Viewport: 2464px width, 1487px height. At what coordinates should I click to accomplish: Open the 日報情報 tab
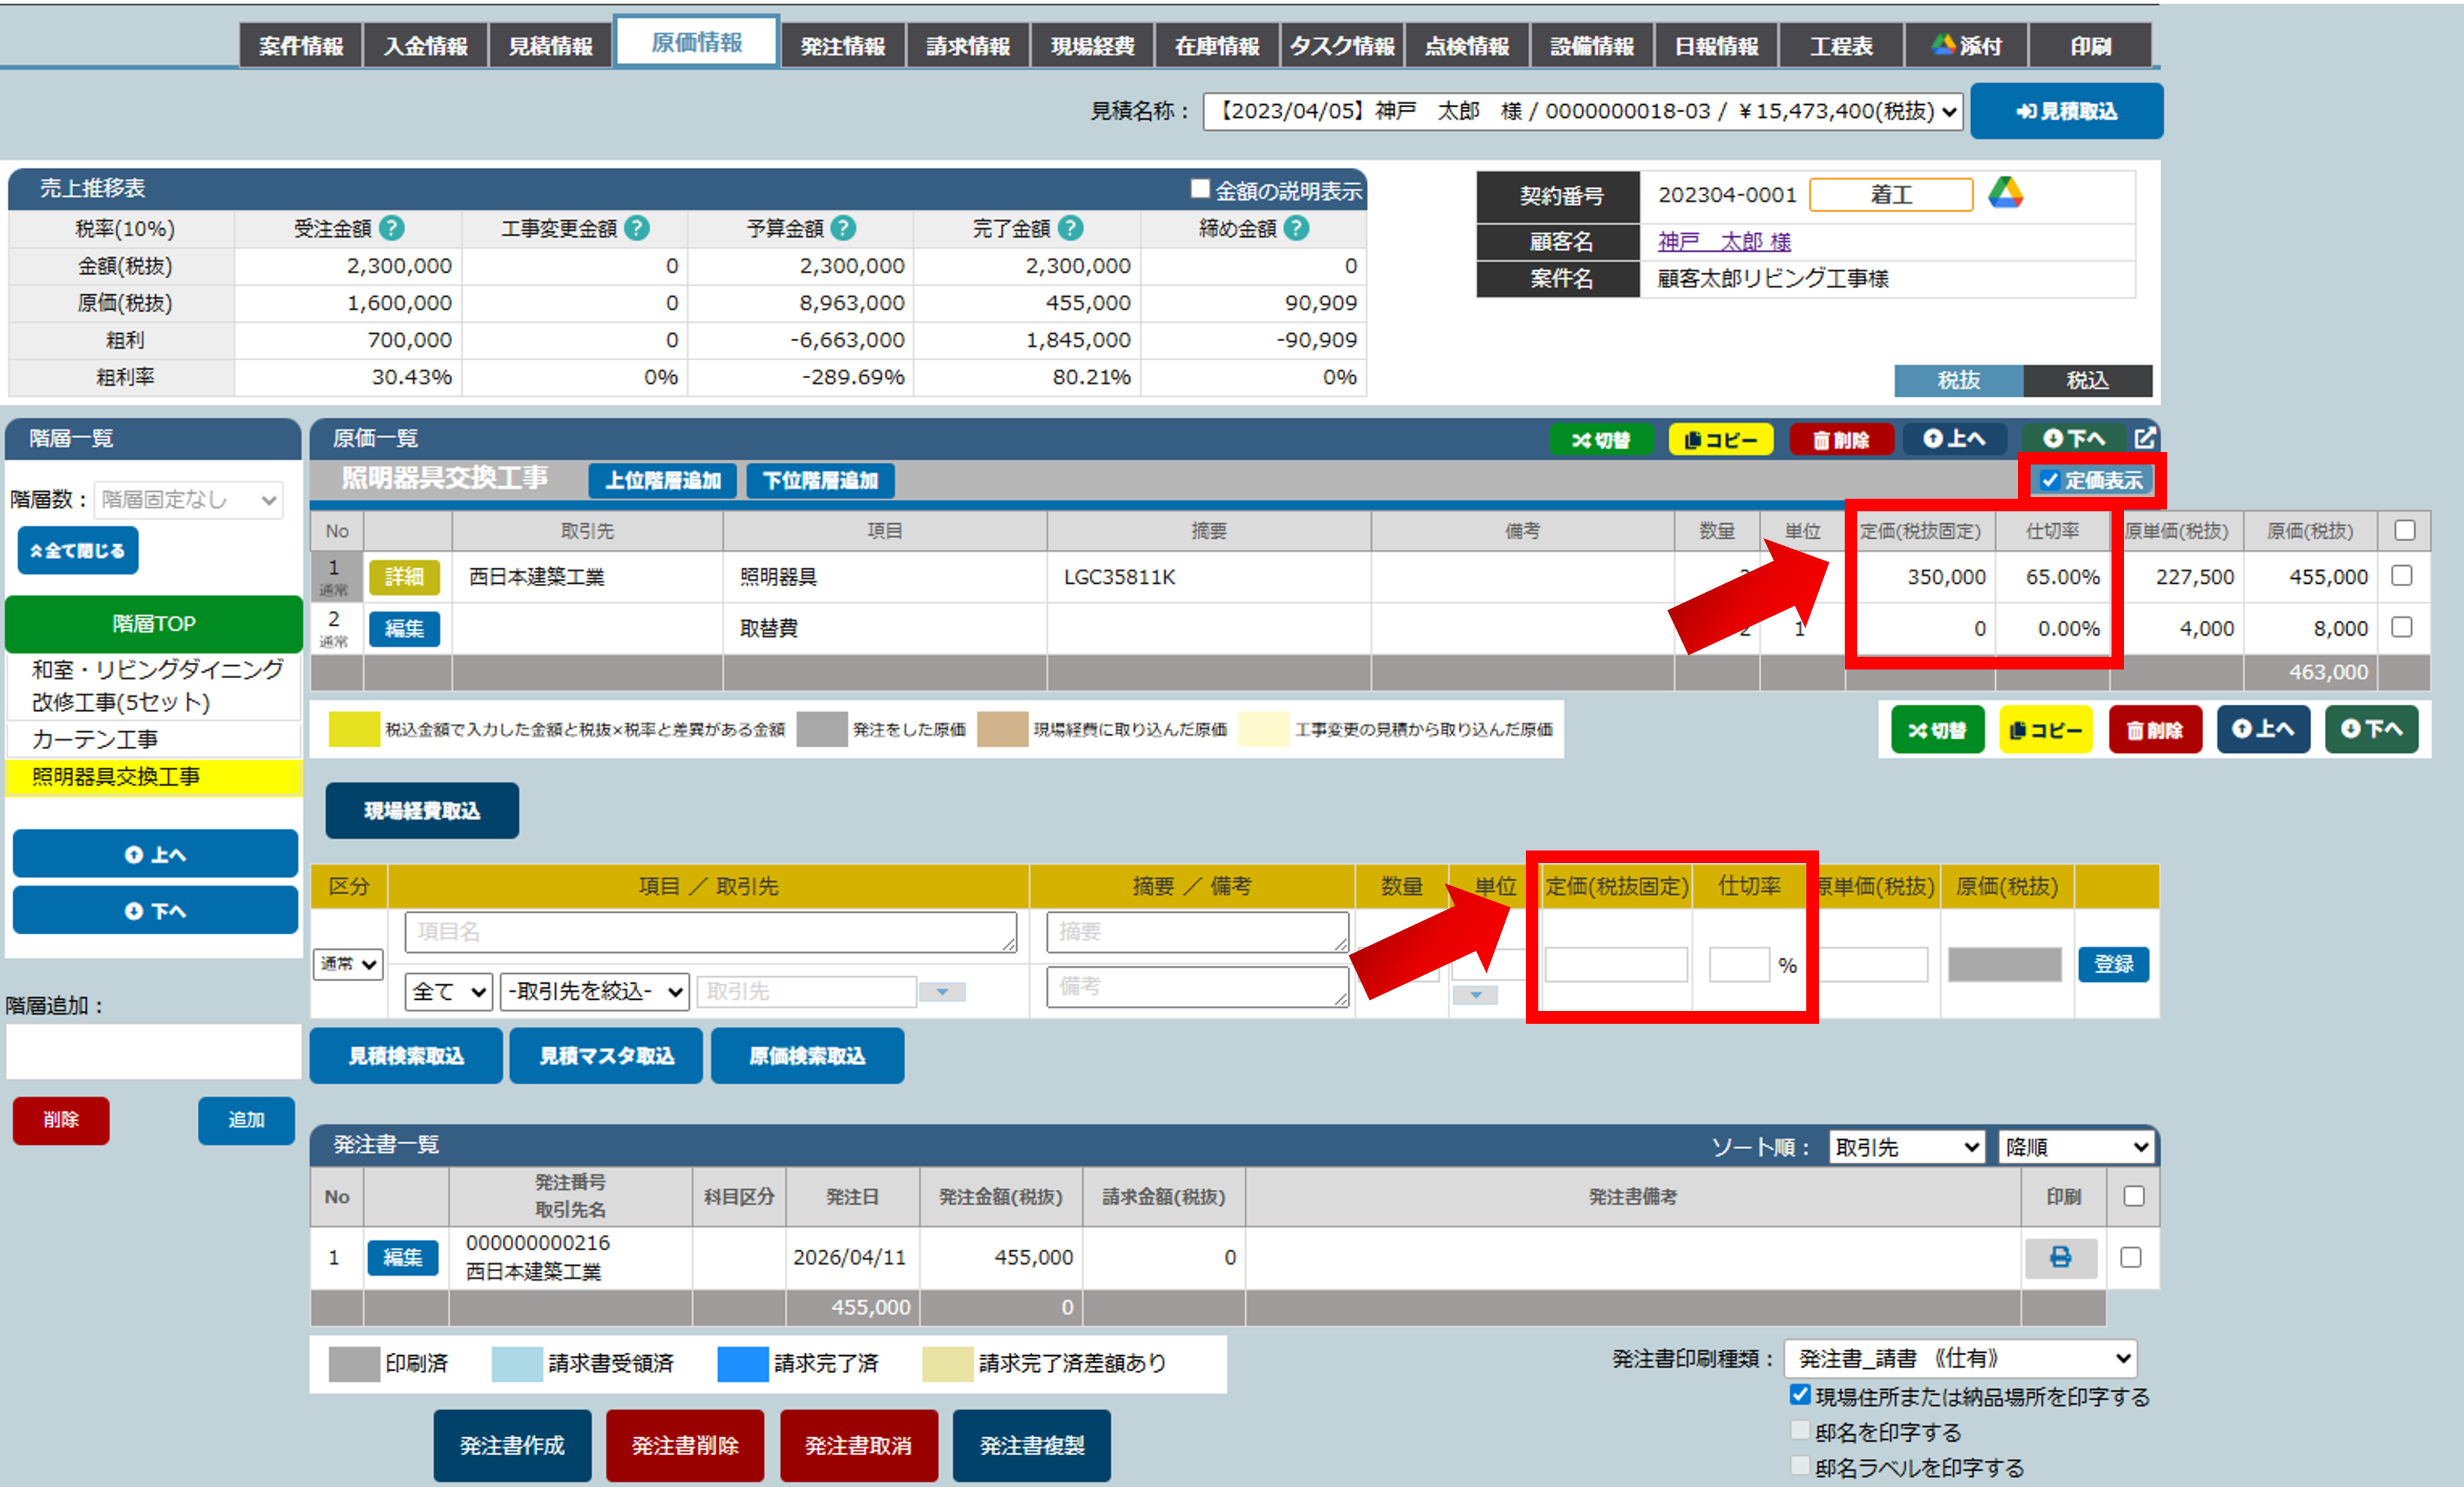(1716, 46)
